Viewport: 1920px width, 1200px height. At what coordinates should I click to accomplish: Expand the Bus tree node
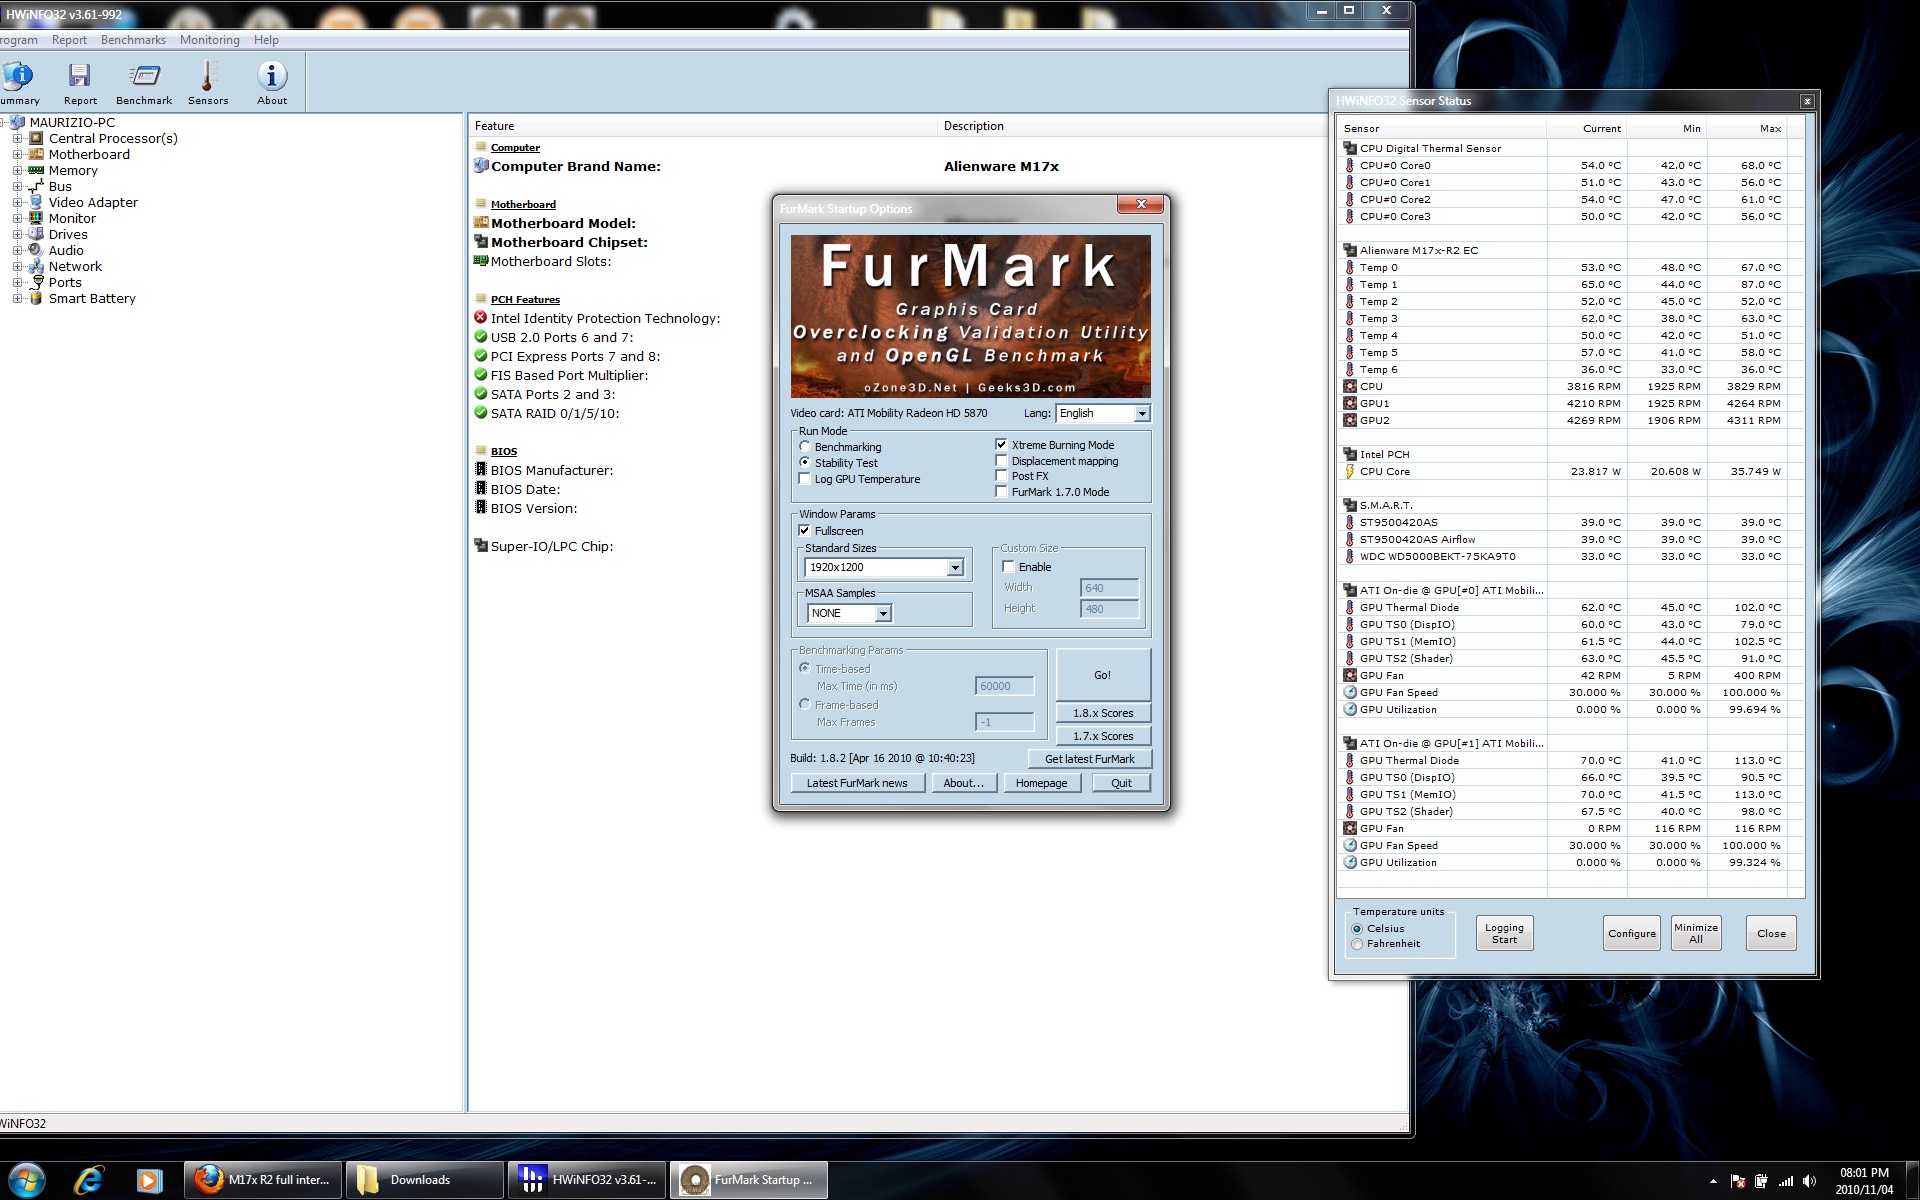(17, 187)
